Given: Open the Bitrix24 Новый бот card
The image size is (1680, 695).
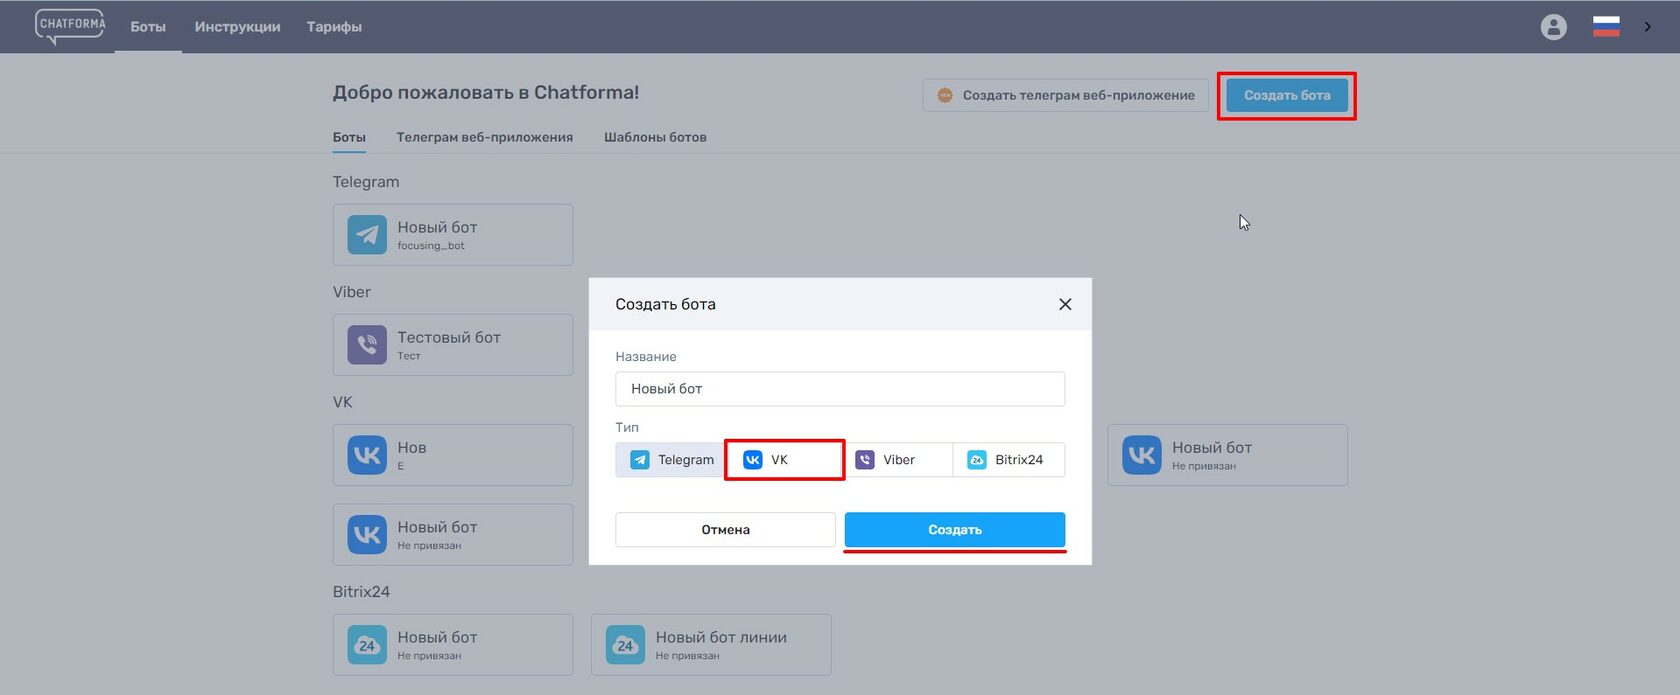Looking at the screenshot, I should pyautogui.click(x=453, y=645).
